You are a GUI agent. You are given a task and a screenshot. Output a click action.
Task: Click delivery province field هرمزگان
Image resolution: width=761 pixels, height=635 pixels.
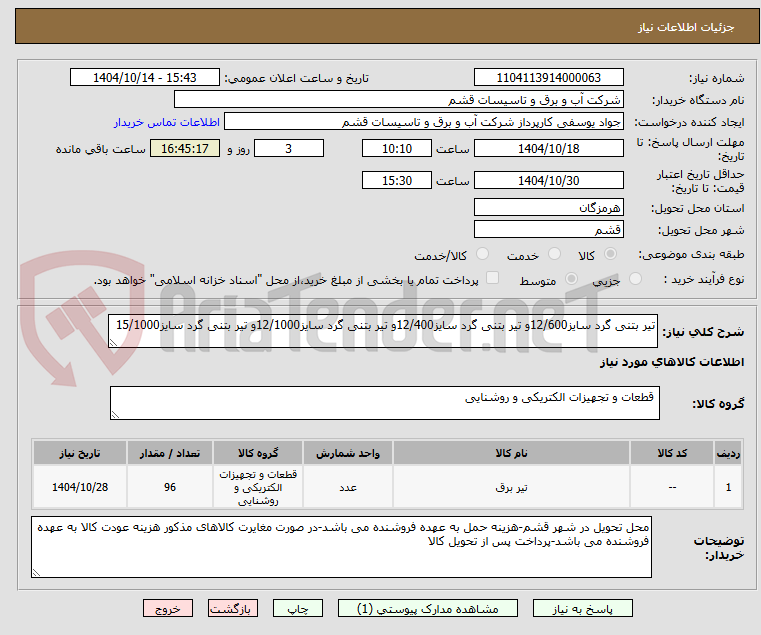point(549,207)
